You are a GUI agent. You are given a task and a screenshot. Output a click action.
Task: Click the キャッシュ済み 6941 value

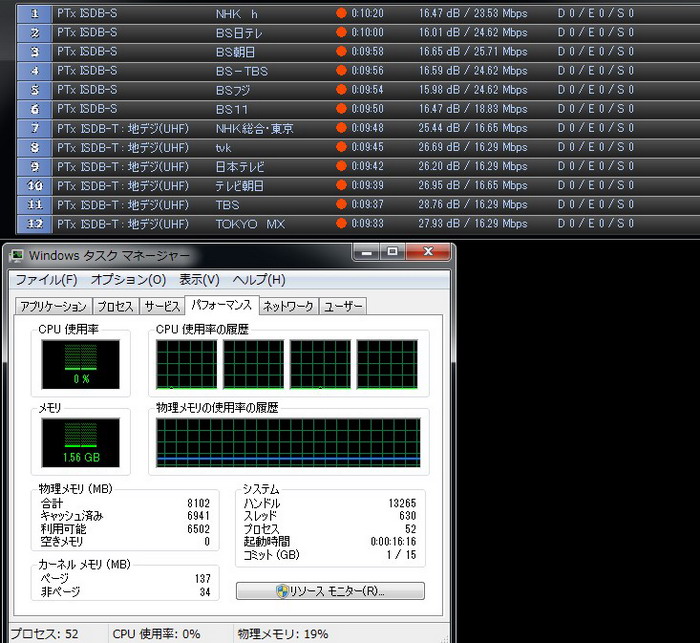coord(198,516)
